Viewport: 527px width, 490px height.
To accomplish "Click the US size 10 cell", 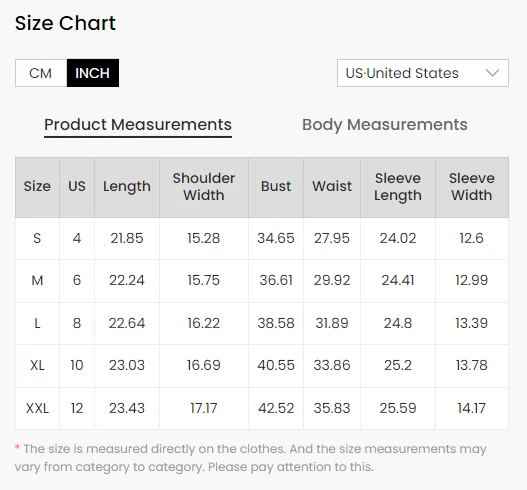I will click(77, 365).
